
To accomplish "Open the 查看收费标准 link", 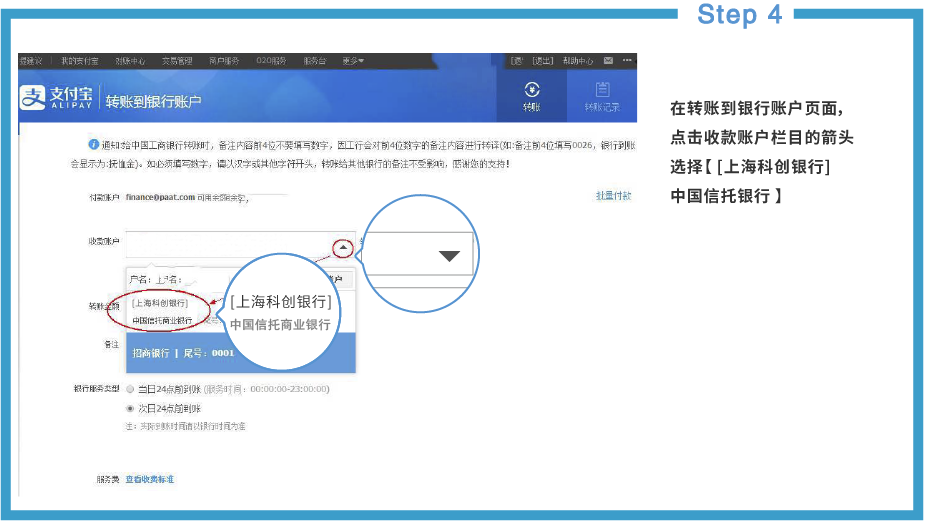I will (x=150, y=479).
